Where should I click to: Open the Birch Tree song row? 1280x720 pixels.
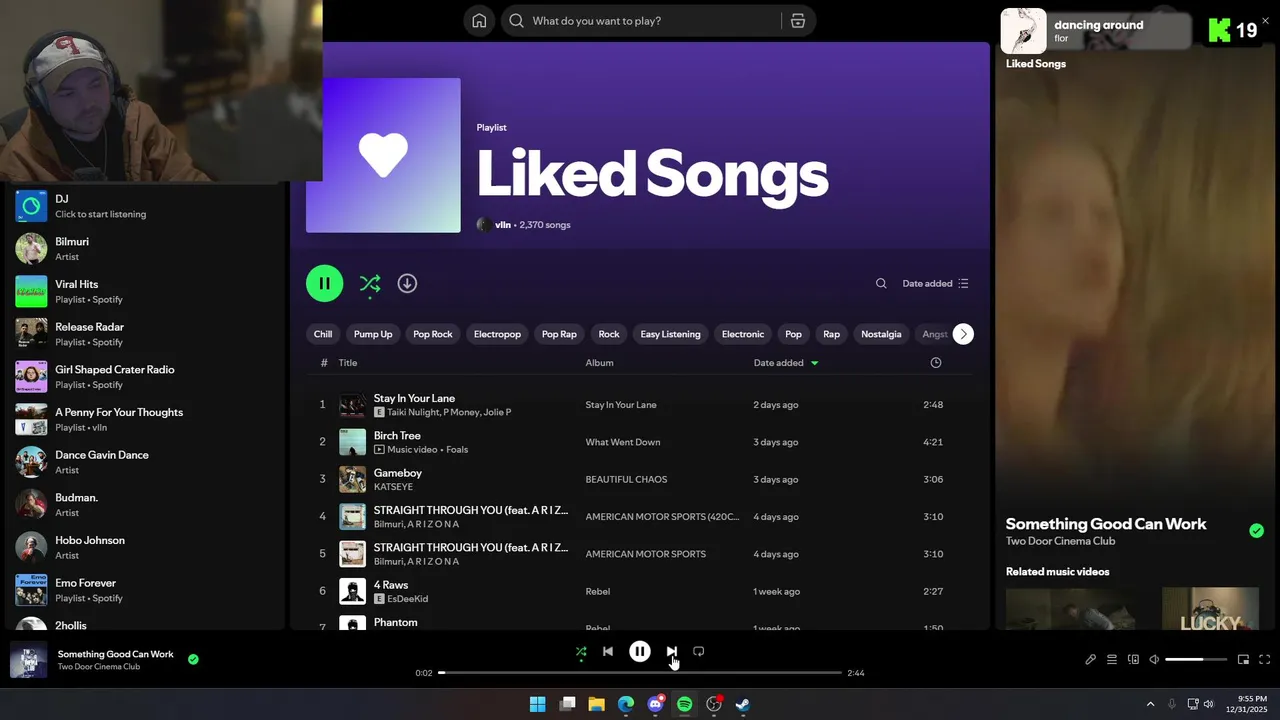[640, 442]
